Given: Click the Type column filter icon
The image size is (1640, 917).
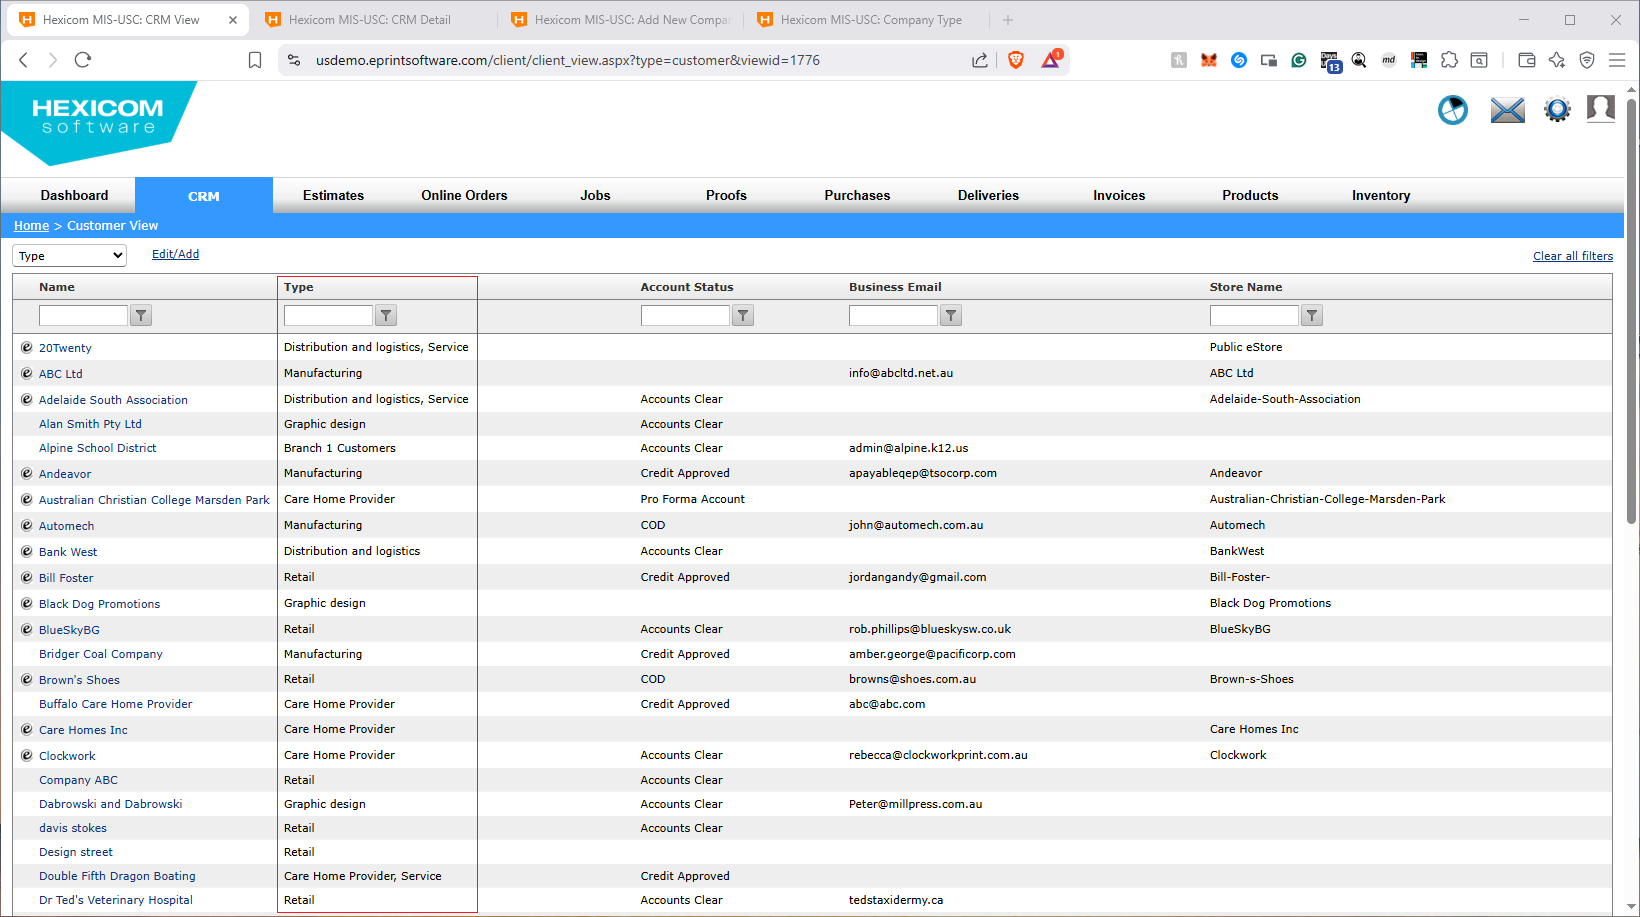Looking at the screenshot, I should 386,316.
